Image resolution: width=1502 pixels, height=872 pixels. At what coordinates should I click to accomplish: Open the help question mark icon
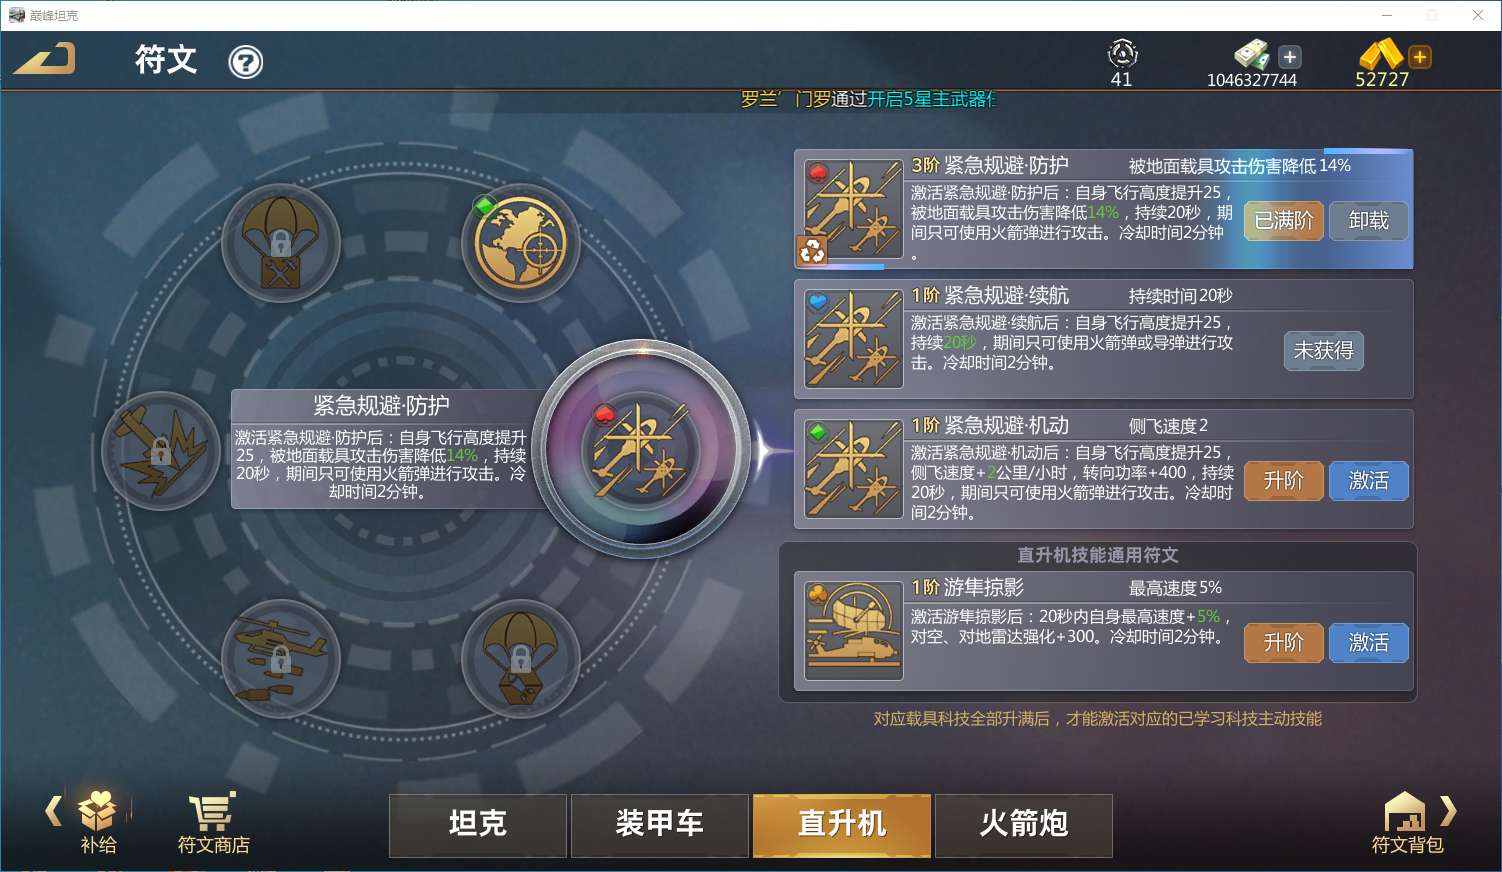pyautogui.click(x=246, y=62)
